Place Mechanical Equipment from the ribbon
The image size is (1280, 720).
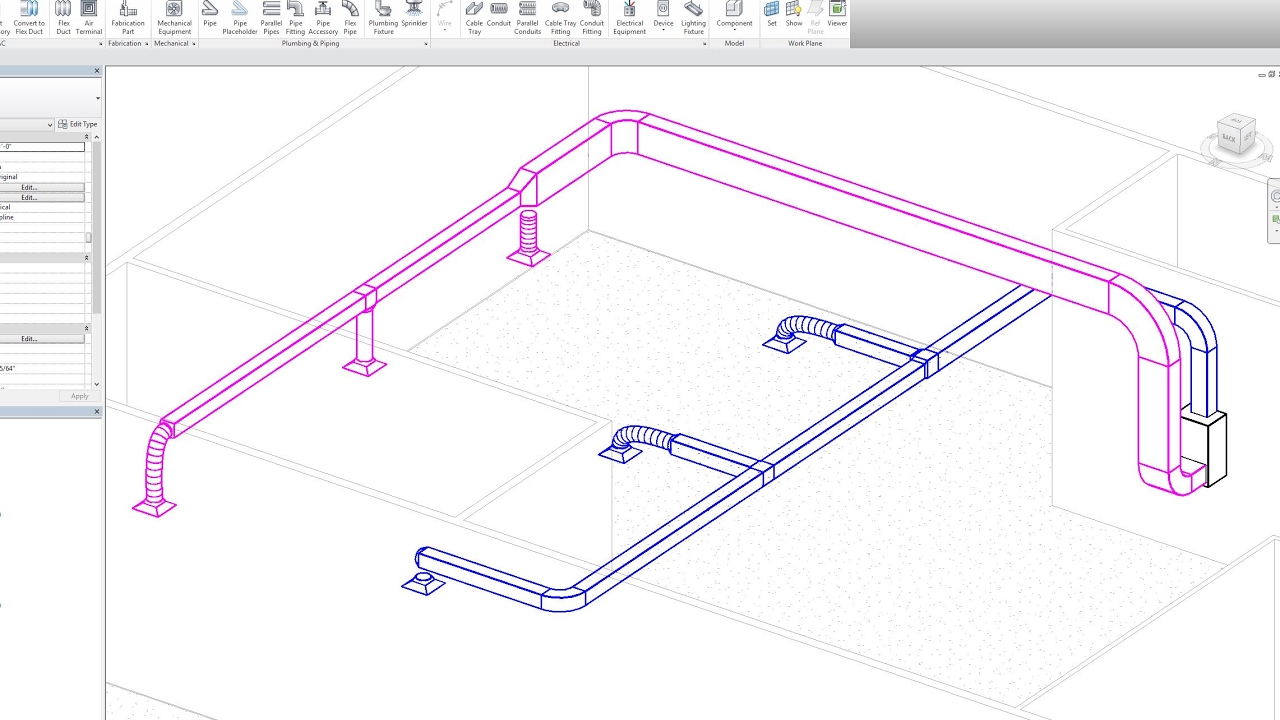174,18
